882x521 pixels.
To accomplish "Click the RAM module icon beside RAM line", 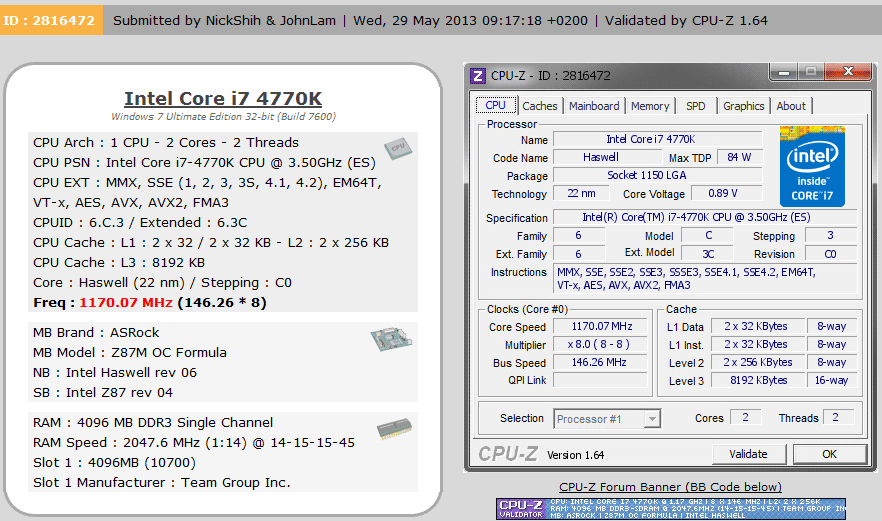I will 394,429.
